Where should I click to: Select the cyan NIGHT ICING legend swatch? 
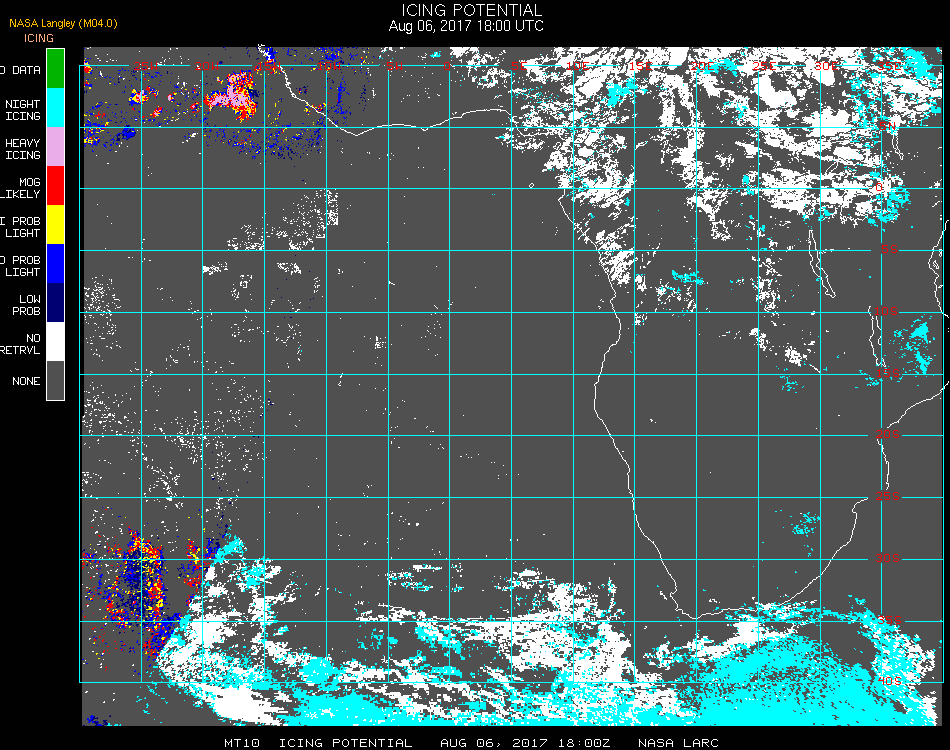coord(56,107)
